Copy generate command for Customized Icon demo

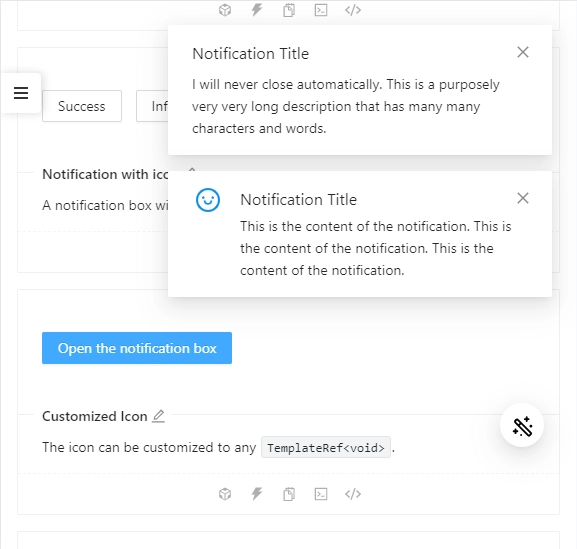click(x=321, y=494)
